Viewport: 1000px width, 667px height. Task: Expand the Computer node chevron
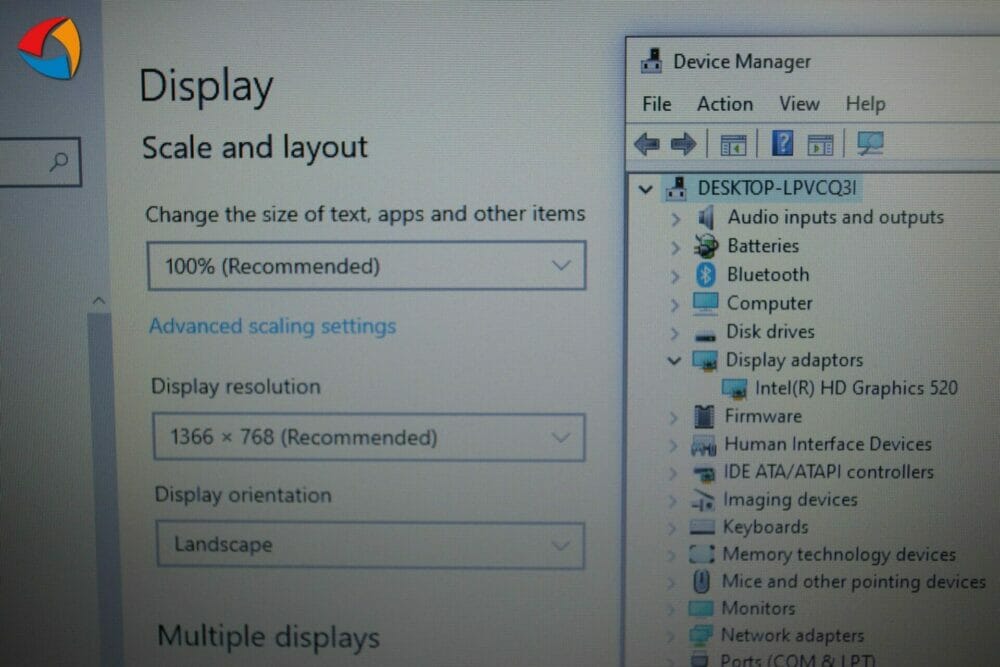(x=675, y=305)
